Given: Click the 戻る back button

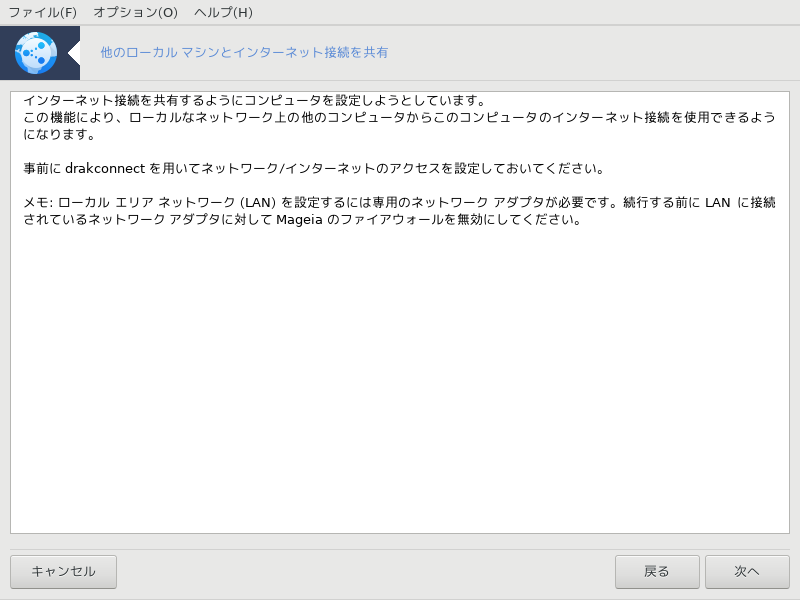Looking at the screenshot, I should click(657, 571).
